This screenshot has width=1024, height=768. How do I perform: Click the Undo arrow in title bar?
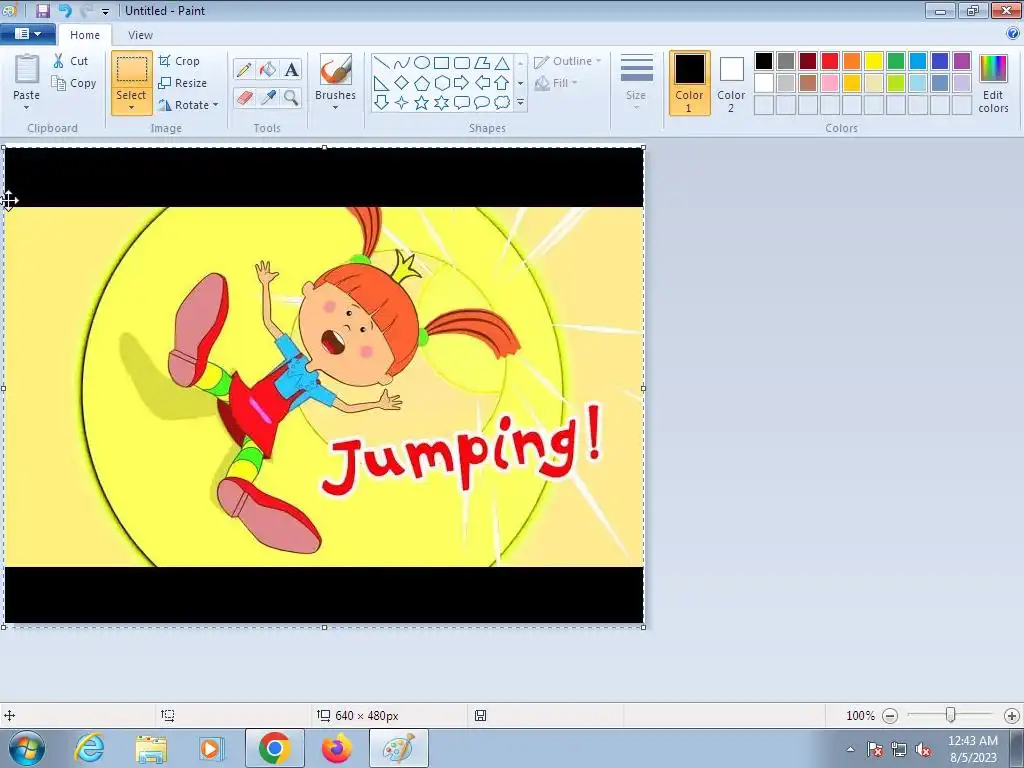pyautogui.click(x=65, y=10)
